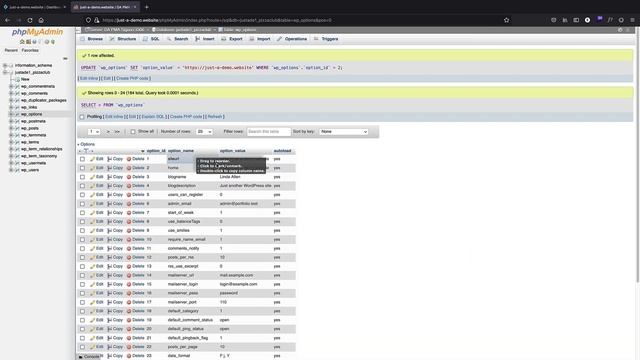This screenshot has height=360, width=640.
Task: Open wp_usermeta table
Action: point(33,163)
